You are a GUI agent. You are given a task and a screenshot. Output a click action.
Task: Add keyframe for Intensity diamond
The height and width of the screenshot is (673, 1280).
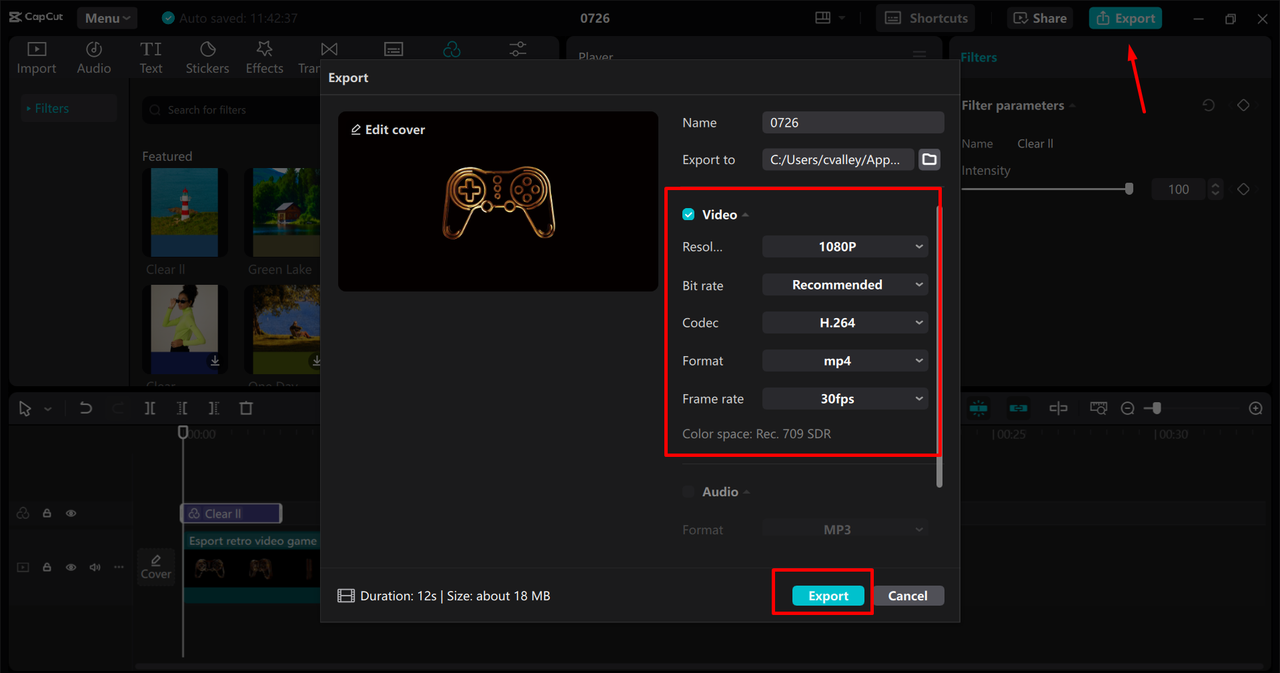1243,189
